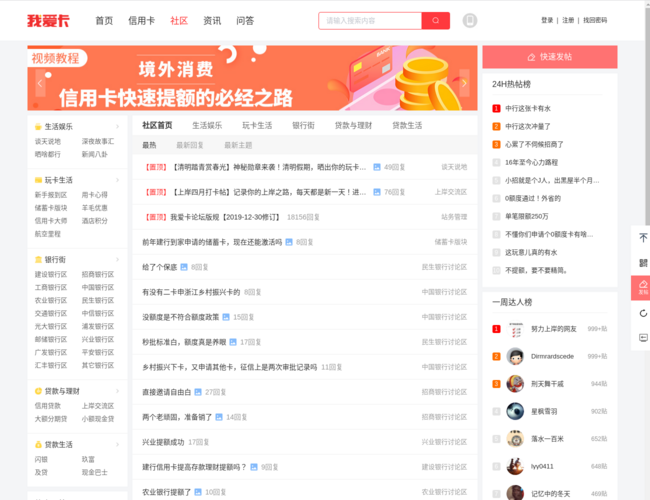Viewport: 650px width, 500px height.
Task: Expand 银行街 section chevron
Action: 117,260
